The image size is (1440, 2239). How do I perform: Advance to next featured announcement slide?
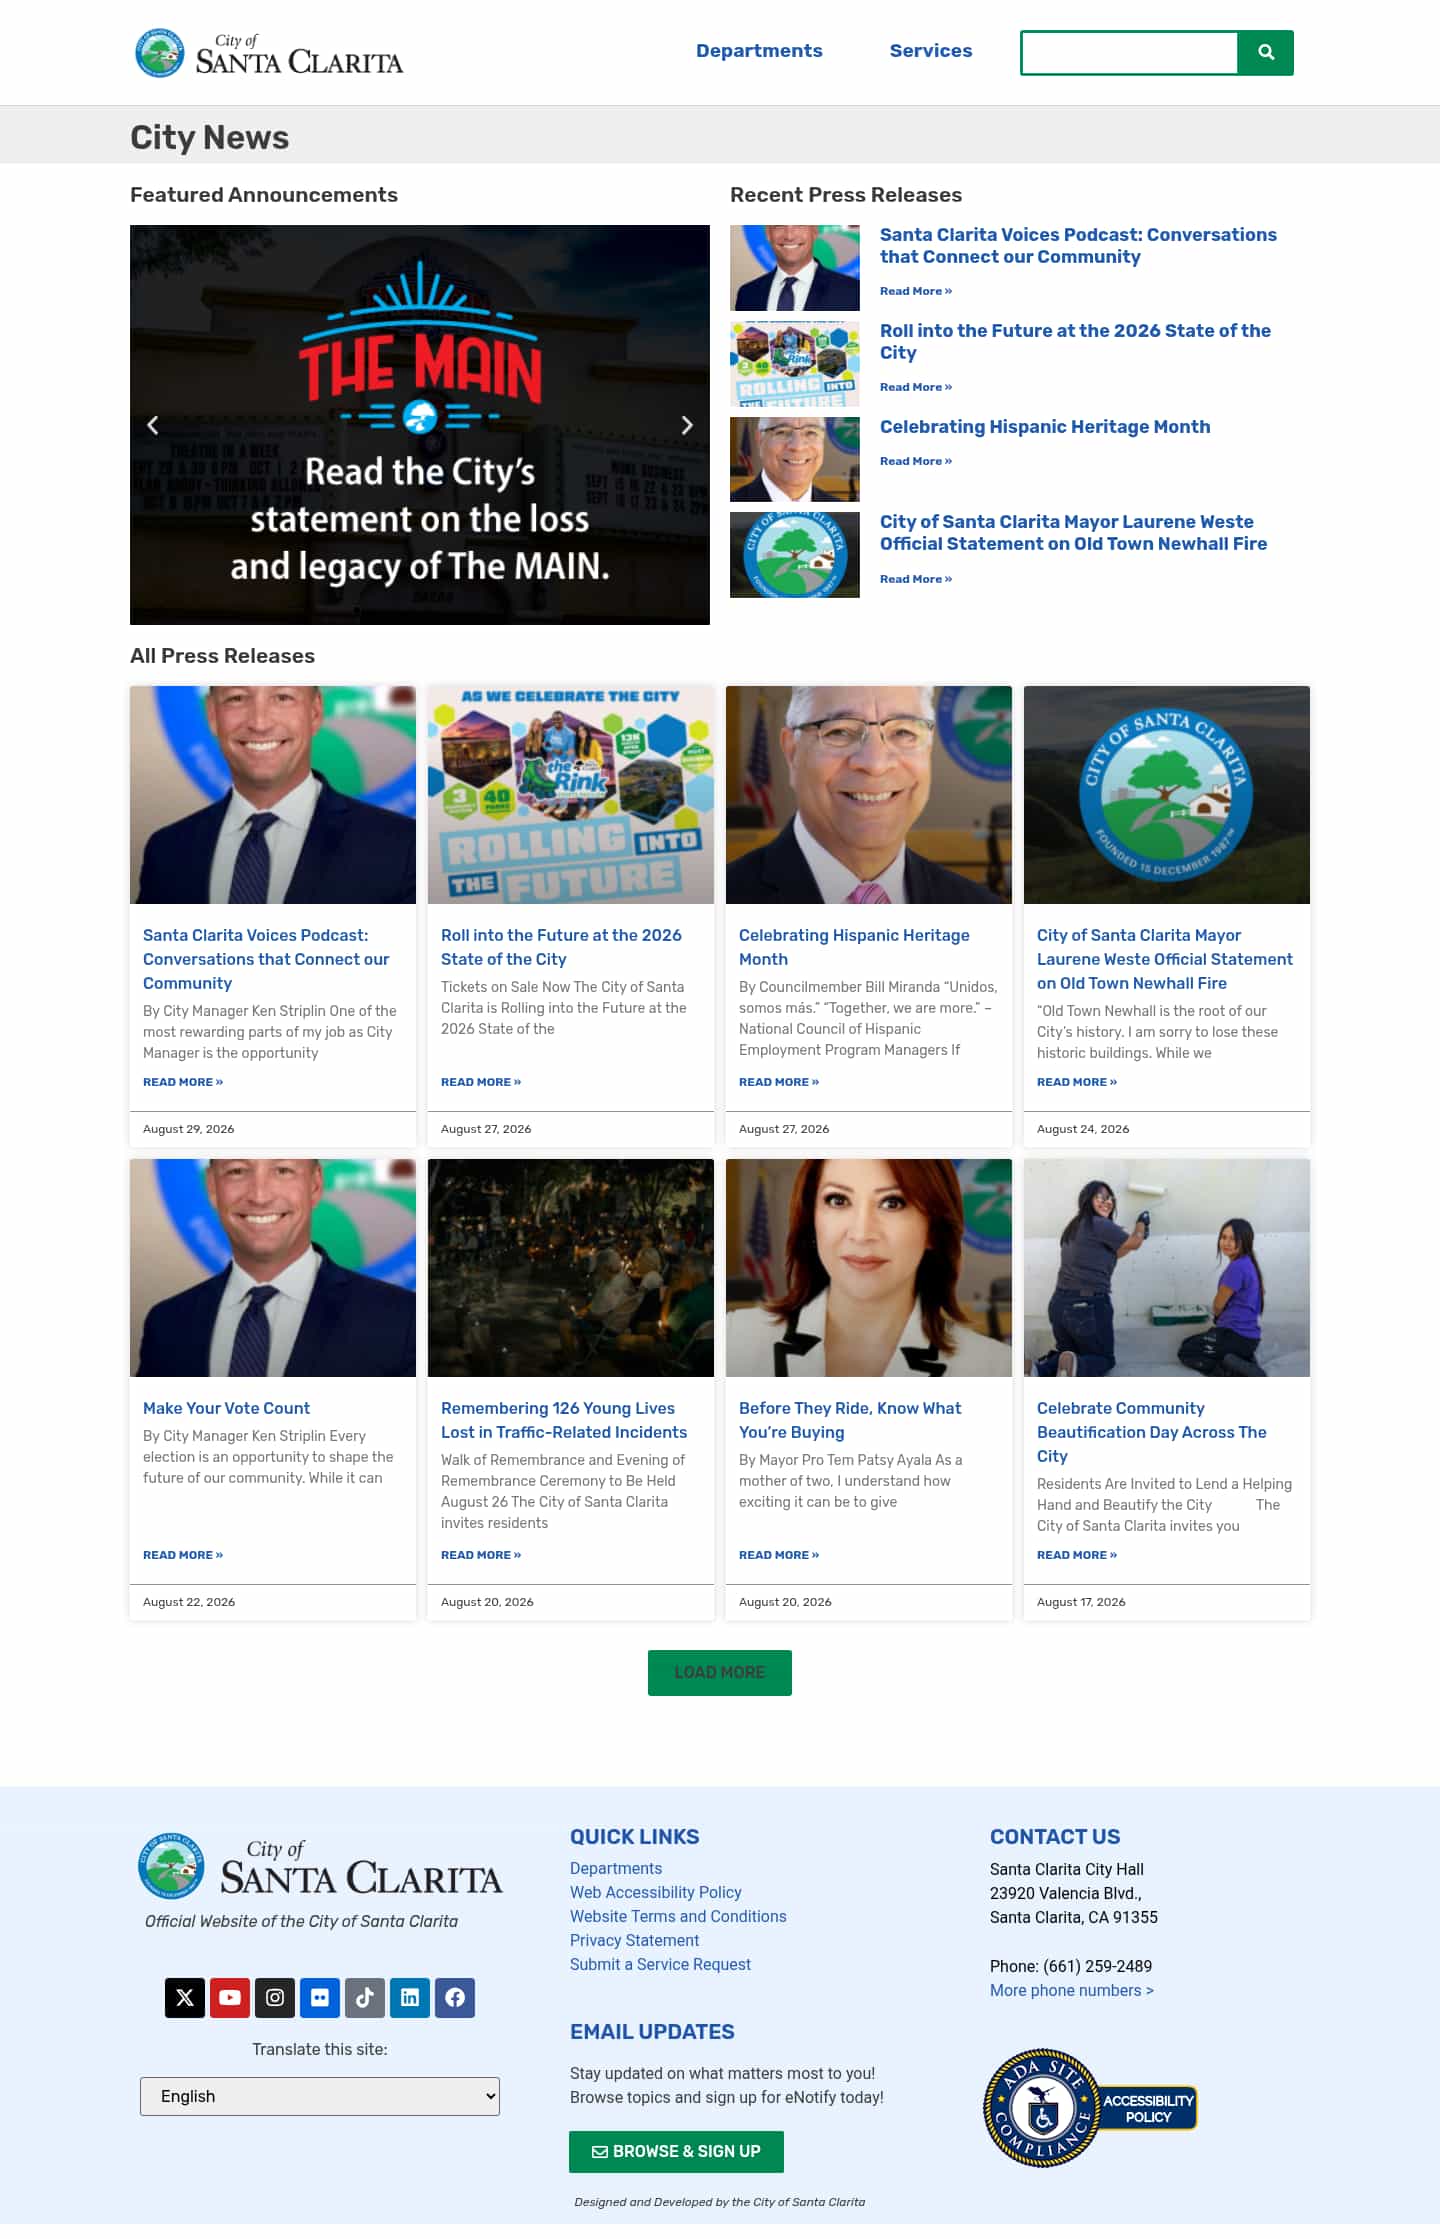(687, 425)
